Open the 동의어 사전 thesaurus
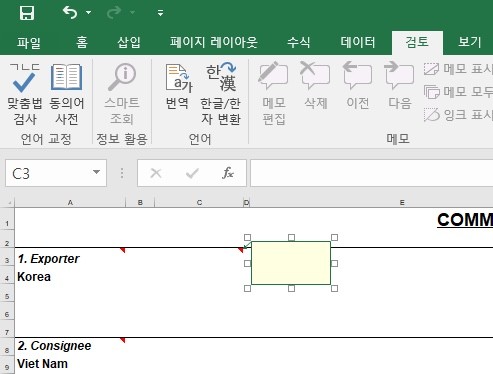The height and width of the screenshot is (374, 493). 67,94
